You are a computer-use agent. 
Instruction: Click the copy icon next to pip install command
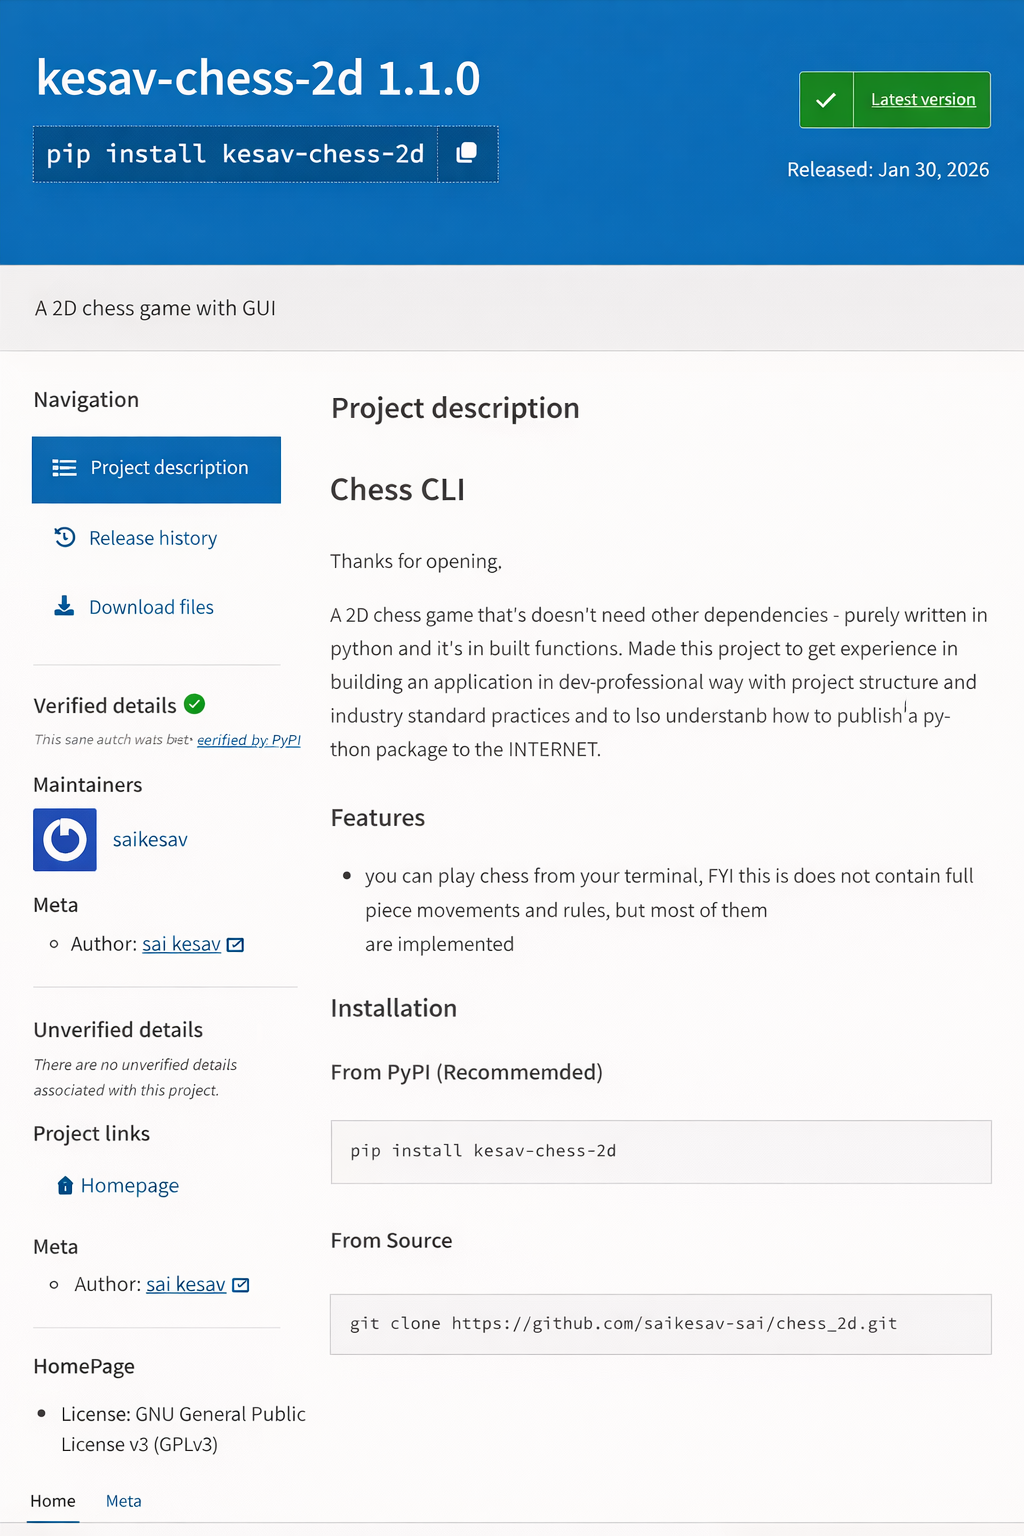[x=466, y=154]
